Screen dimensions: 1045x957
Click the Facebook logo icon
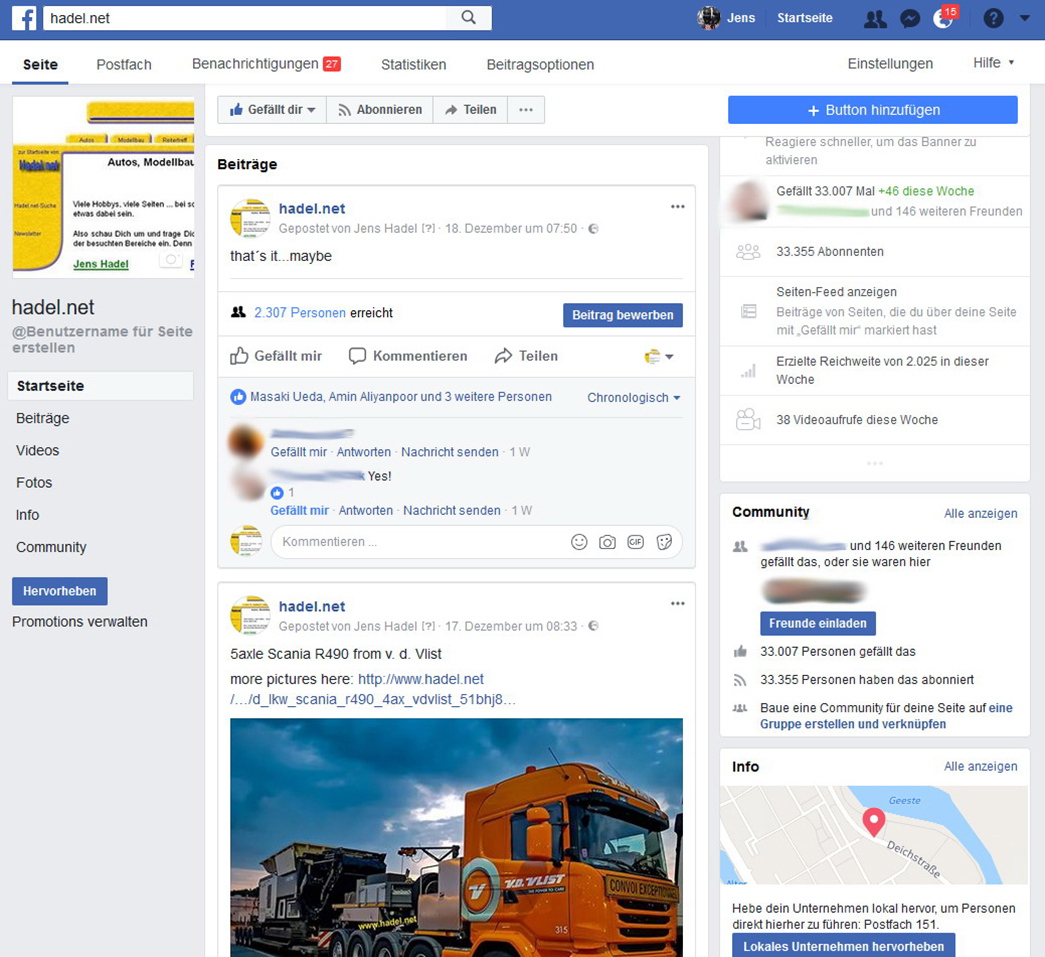coord(24,18)
